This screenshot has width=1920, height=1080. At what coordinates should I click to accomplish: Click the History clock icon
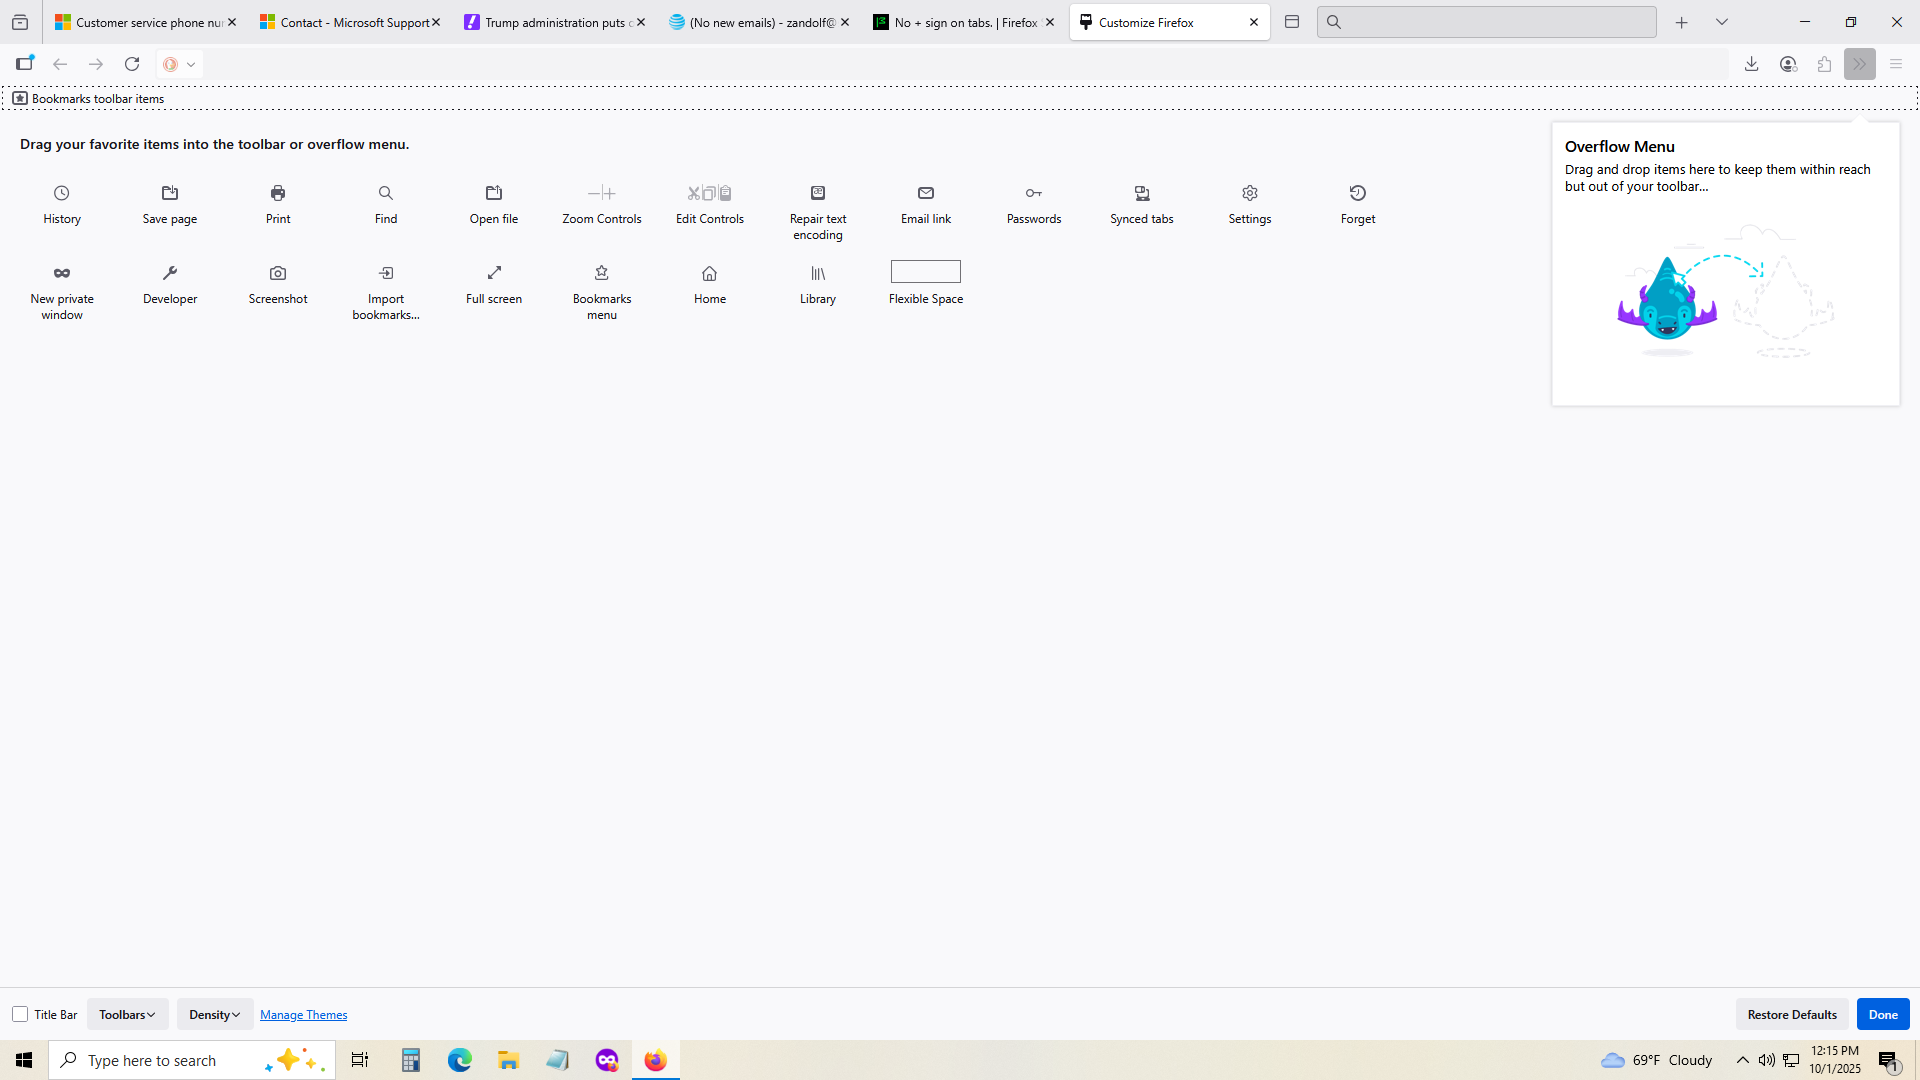point(62,193)
